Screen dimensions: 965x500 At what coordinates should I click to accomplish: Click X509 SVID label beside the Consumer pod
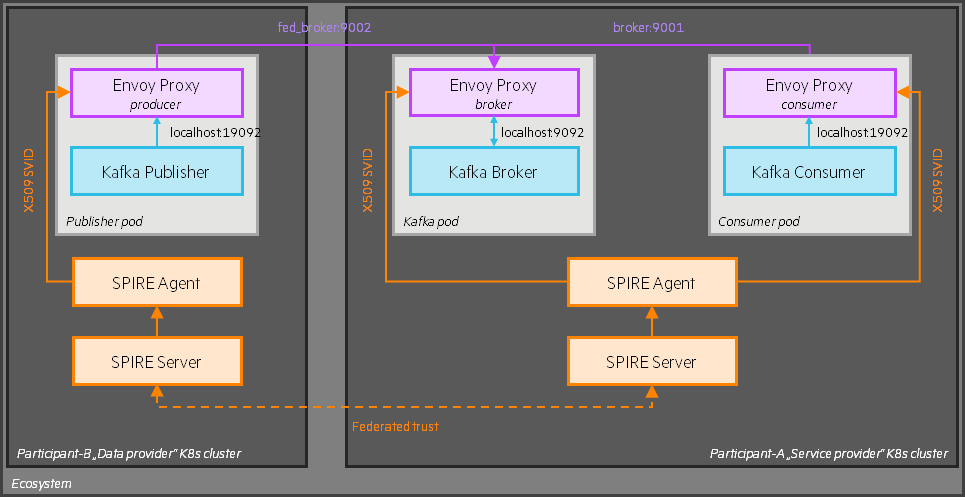click(937, 180)
